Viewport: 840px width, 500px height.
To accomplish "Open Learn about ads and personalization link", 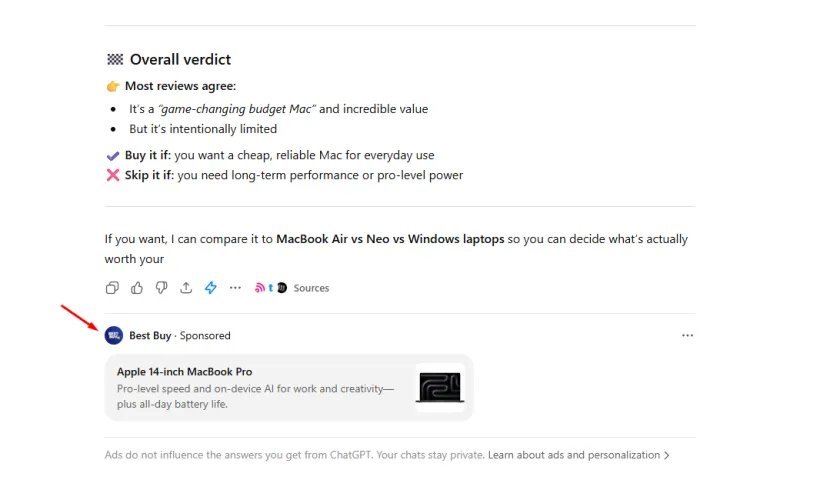I will click(x=573, y=456).
